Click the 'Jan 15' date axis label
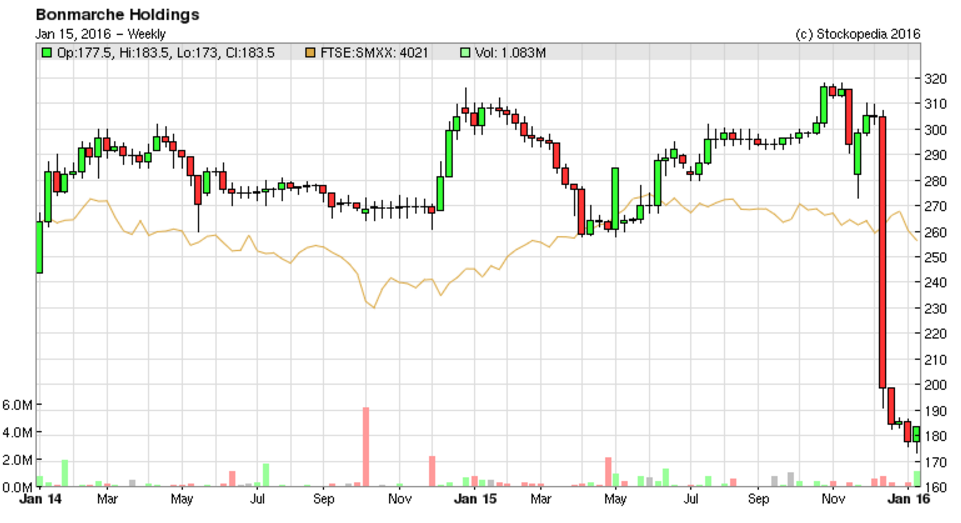The height and width of the screenshot is (523, 961). 475,499
